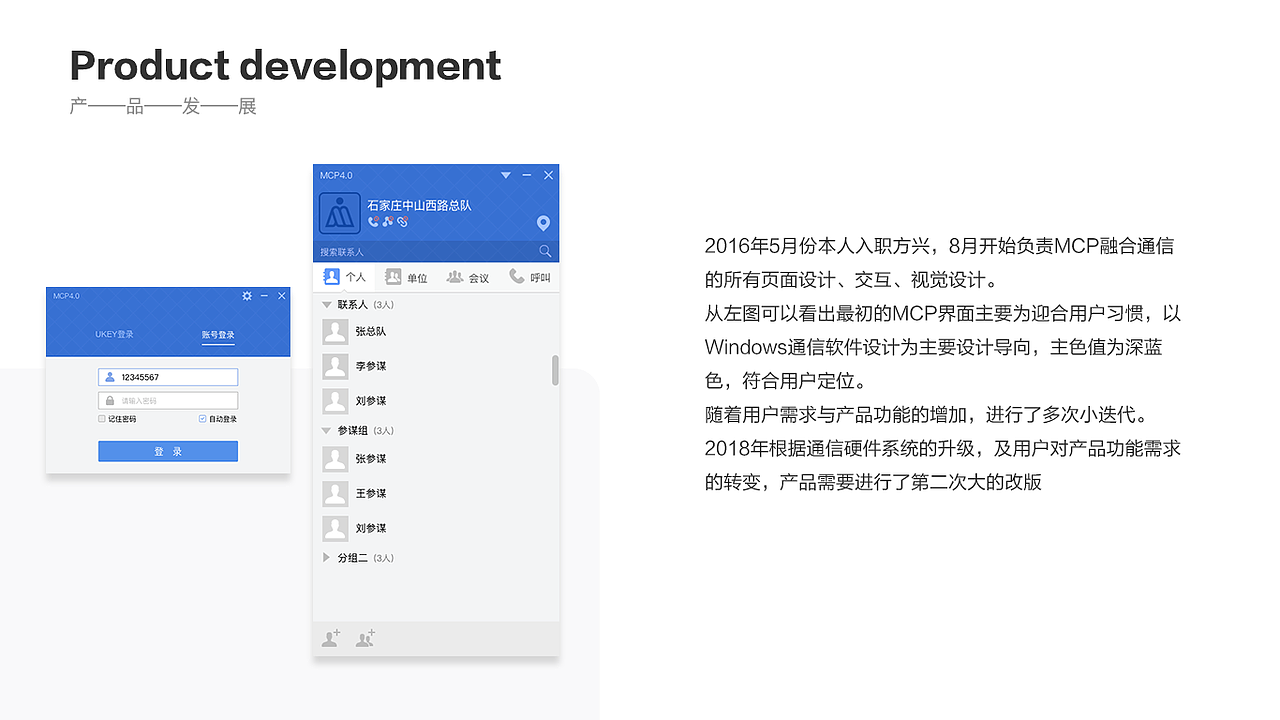The height and width of the screenshot is (720, 1280).
Task: Click the phone status icon under unit name
Action: click(373, 221)
